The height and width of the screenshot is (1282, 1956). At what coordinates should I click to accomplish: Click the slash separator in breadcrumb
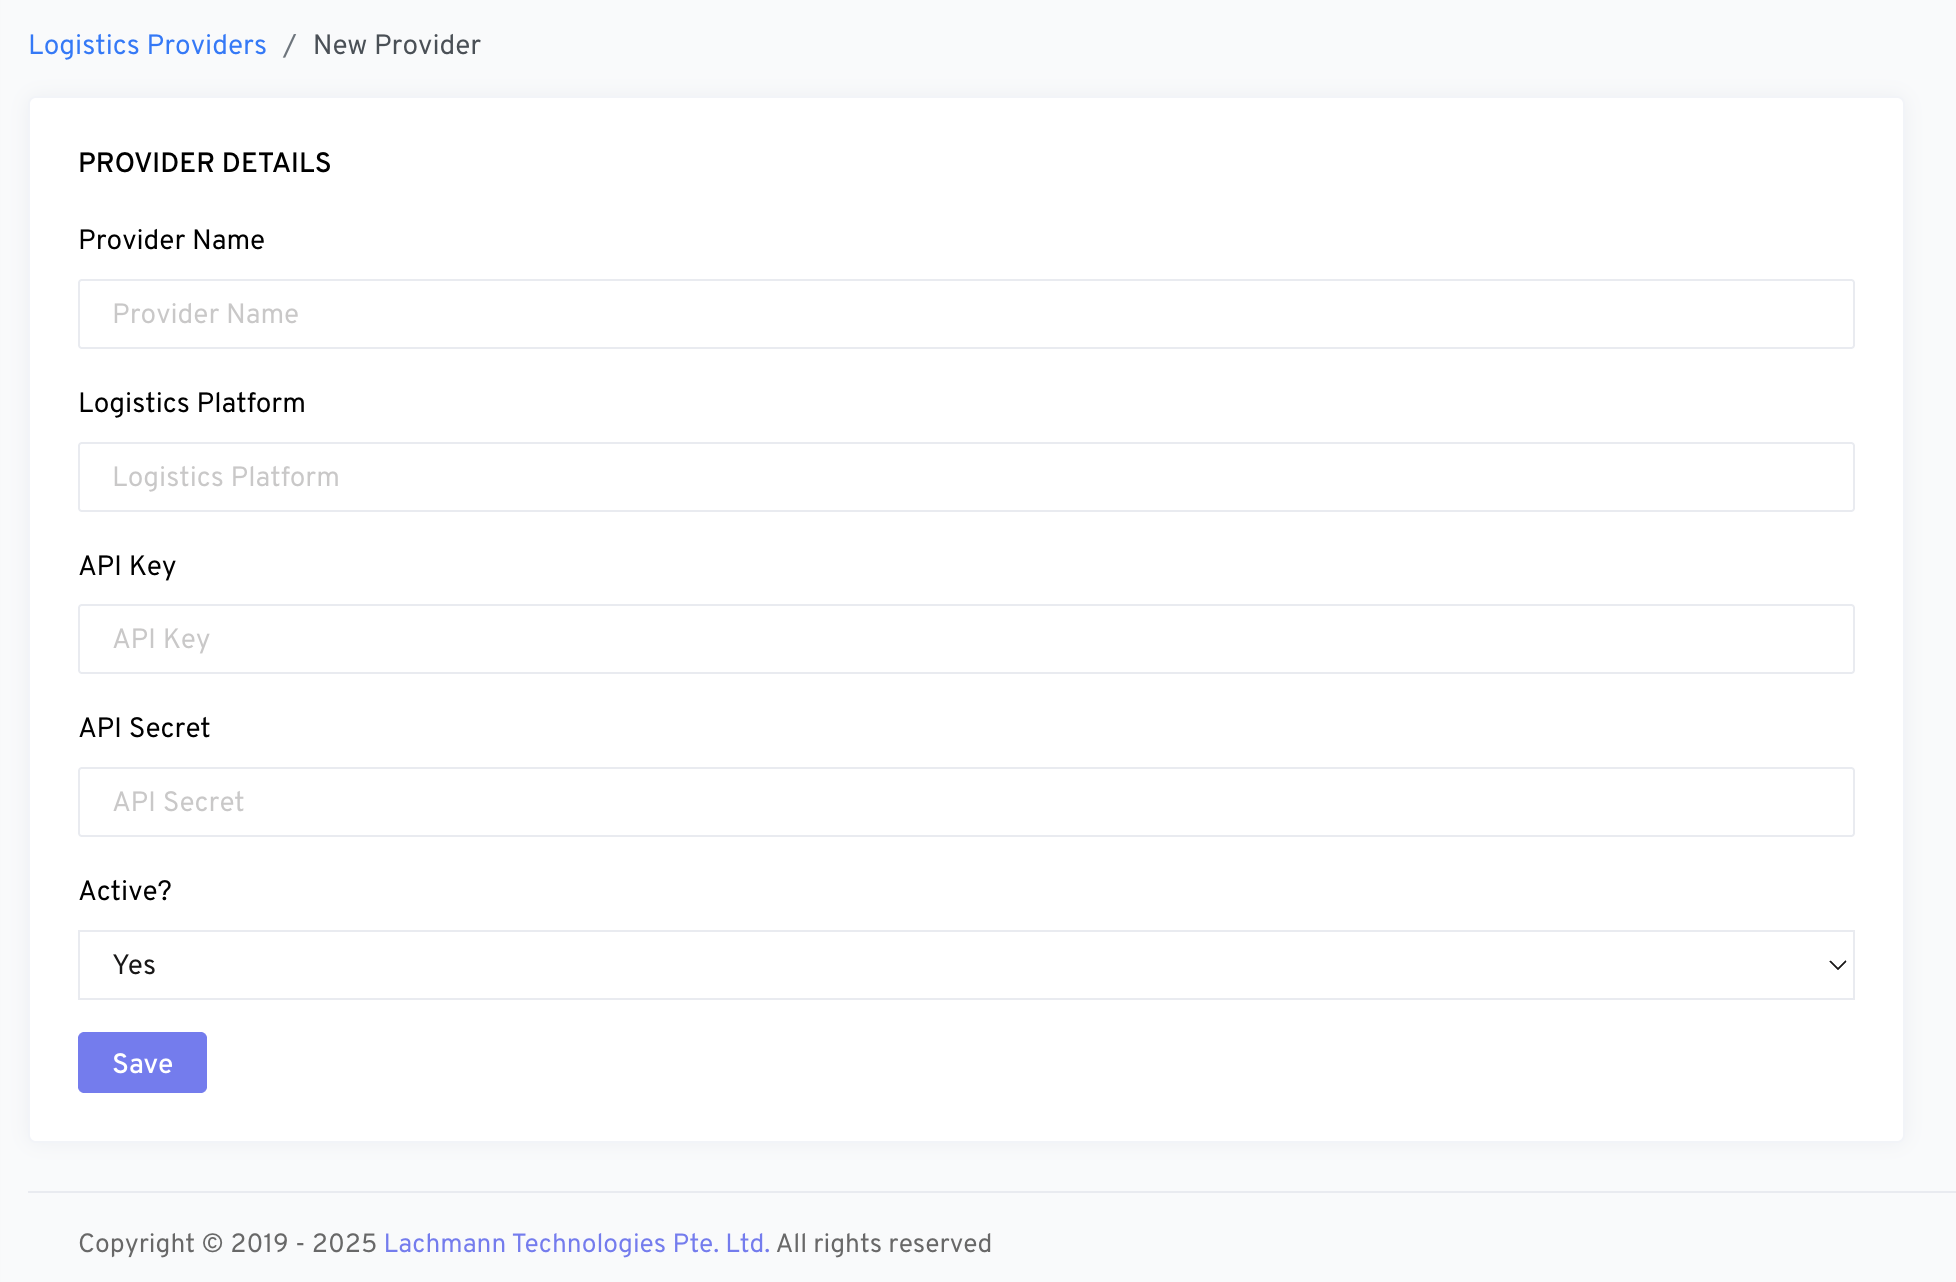[289, 45]
